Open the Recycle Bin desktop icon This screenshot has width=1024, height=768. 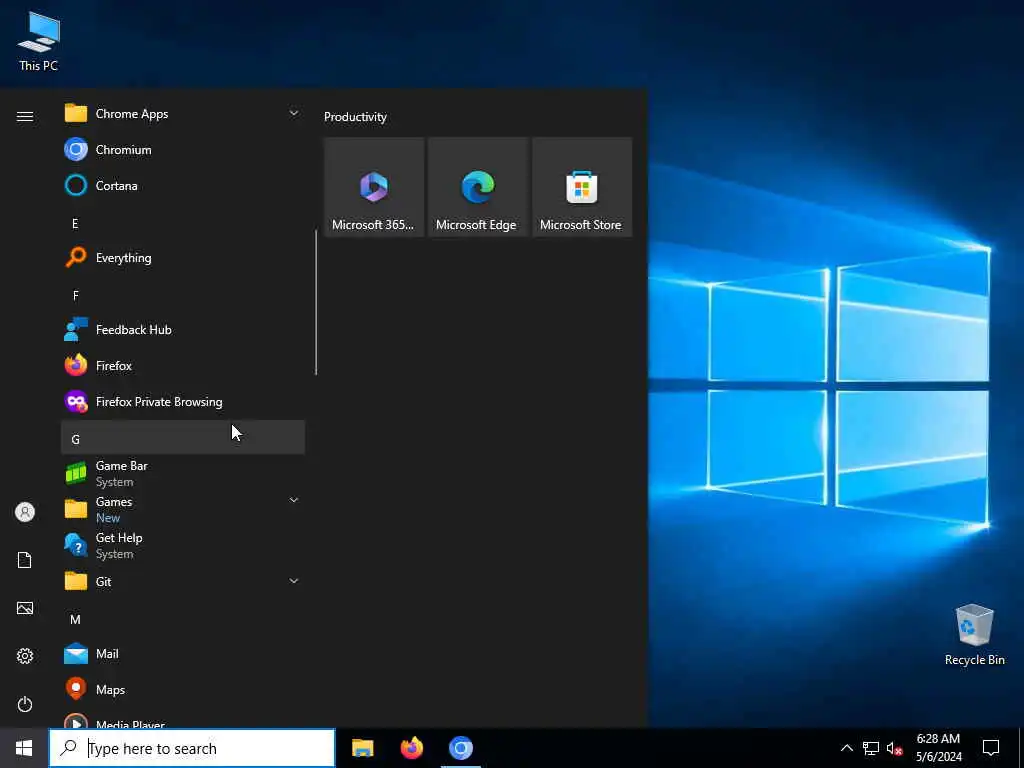click(x=974, y=635)
